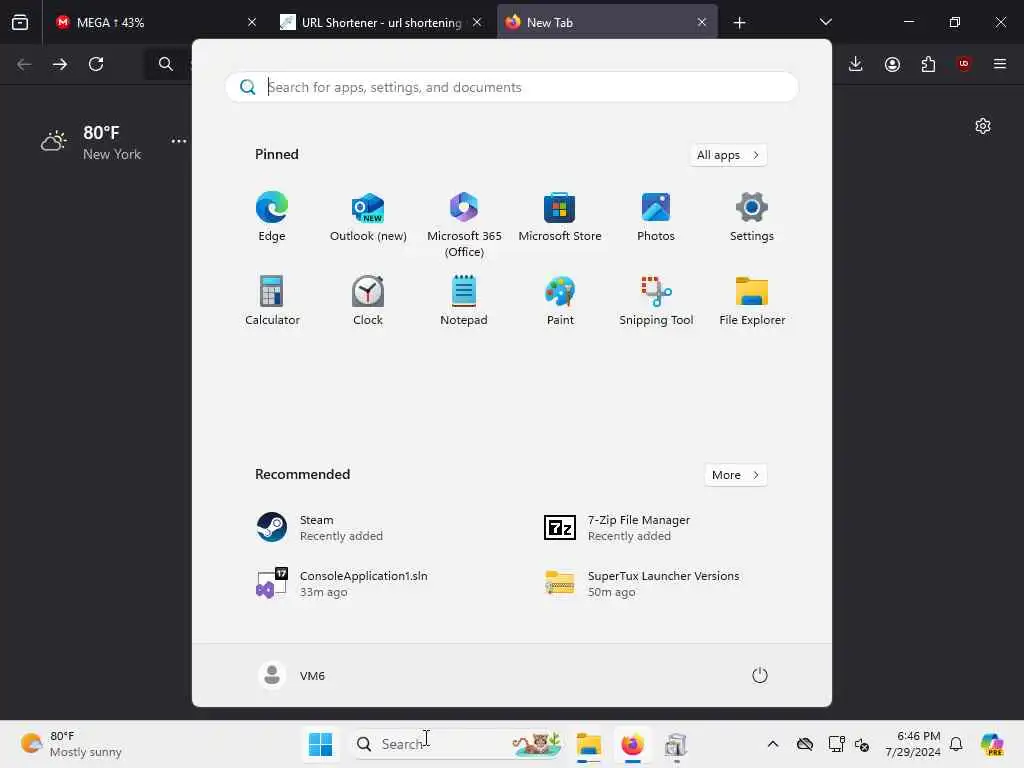Open the browser extensions menu
1024x768 pixels.
(928, 64)
